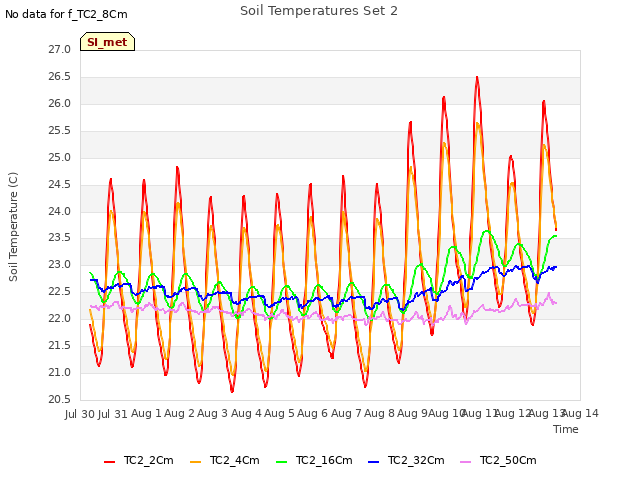Image resolution: width=640 pixels, height=480 pixels.
Task: Click the lowest red trough near Aug 4
Action: pyautogui.click(x=232, y=391)
